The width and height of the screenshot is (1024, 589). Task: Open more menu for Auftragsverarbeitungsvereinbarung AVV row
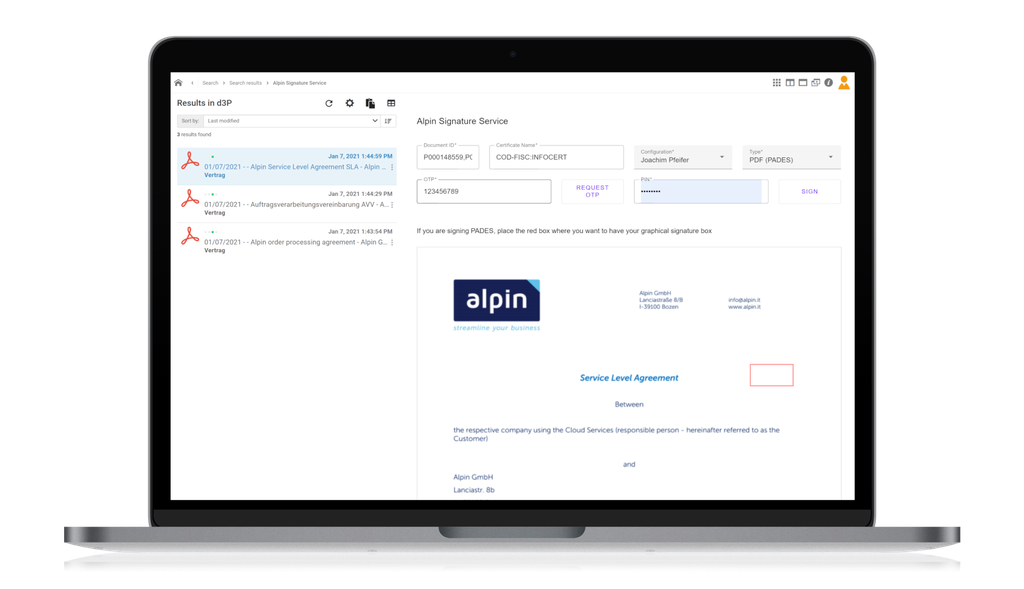[x=392, y=205]
